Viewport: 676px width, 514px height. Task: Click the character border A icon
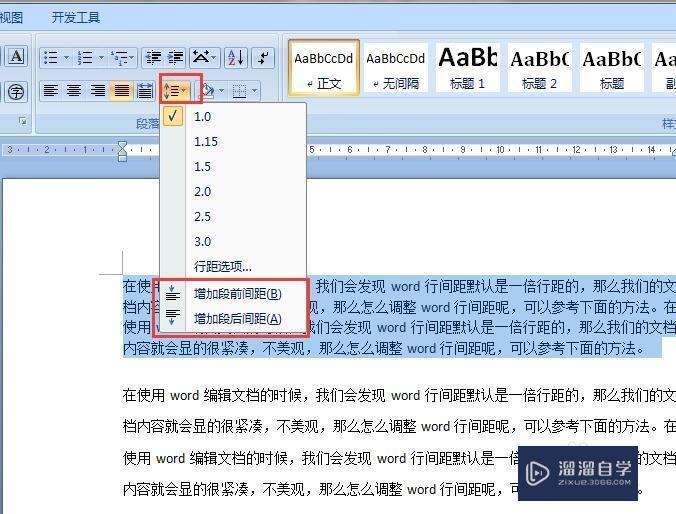coord(16,56)
